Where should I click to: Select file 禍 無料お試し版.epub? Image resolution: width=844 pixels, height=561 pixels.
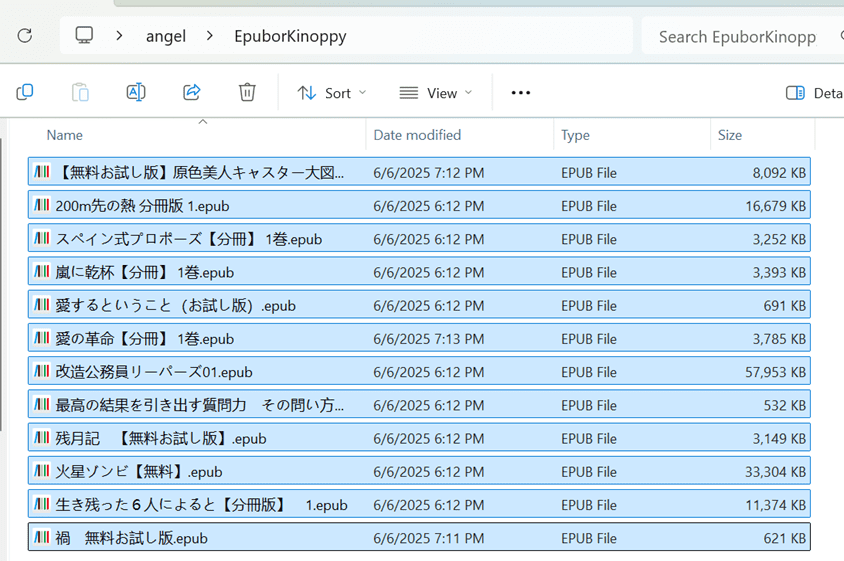coord(419,537)
